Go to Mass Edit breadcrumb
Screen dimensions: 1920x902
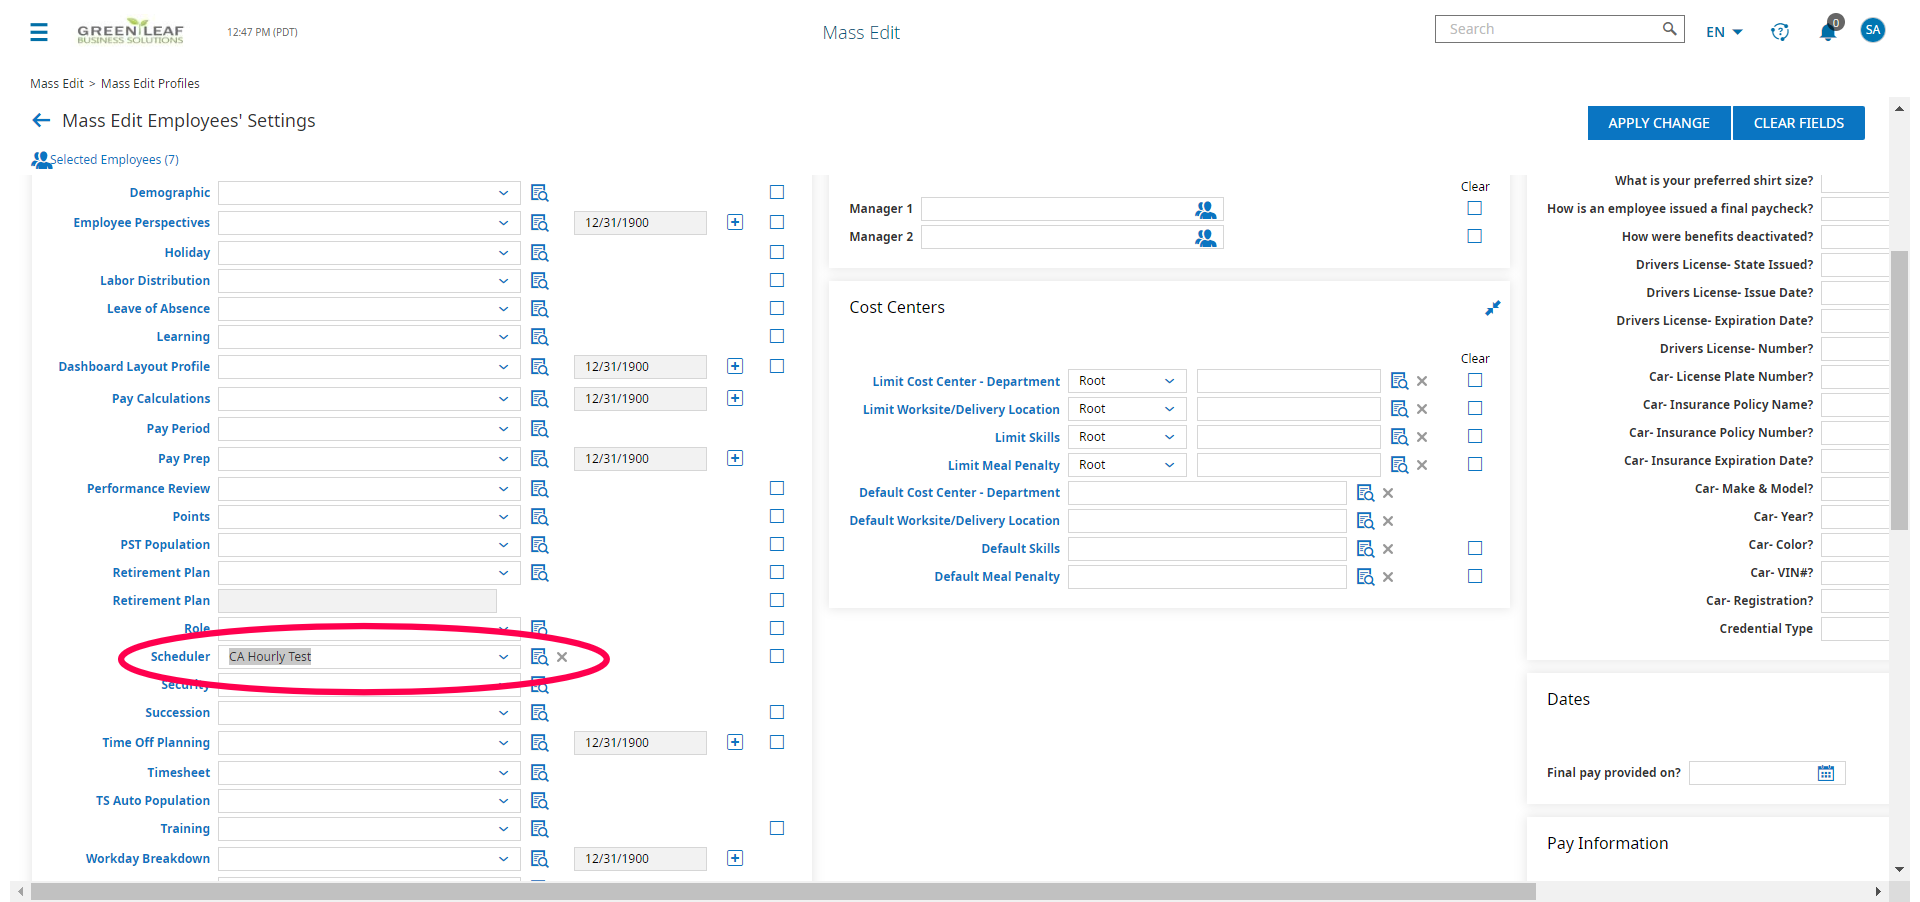click(x=57, y=84)
